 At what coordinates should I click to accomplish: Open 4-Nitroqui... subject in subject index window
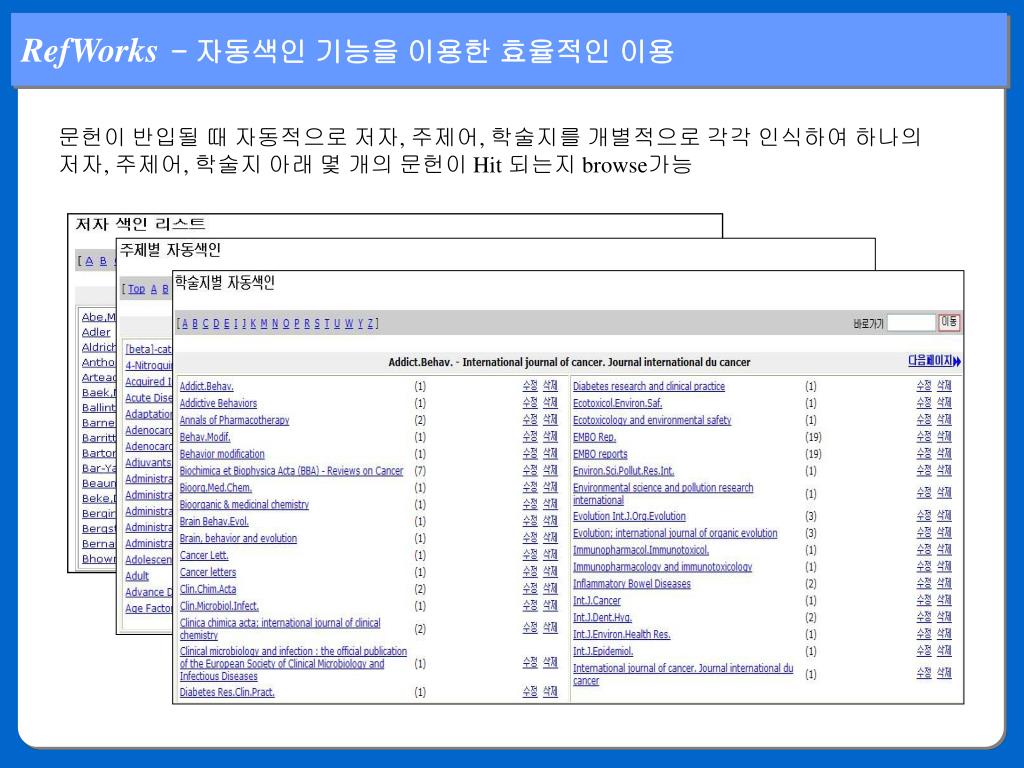click(x=149, y=366)
